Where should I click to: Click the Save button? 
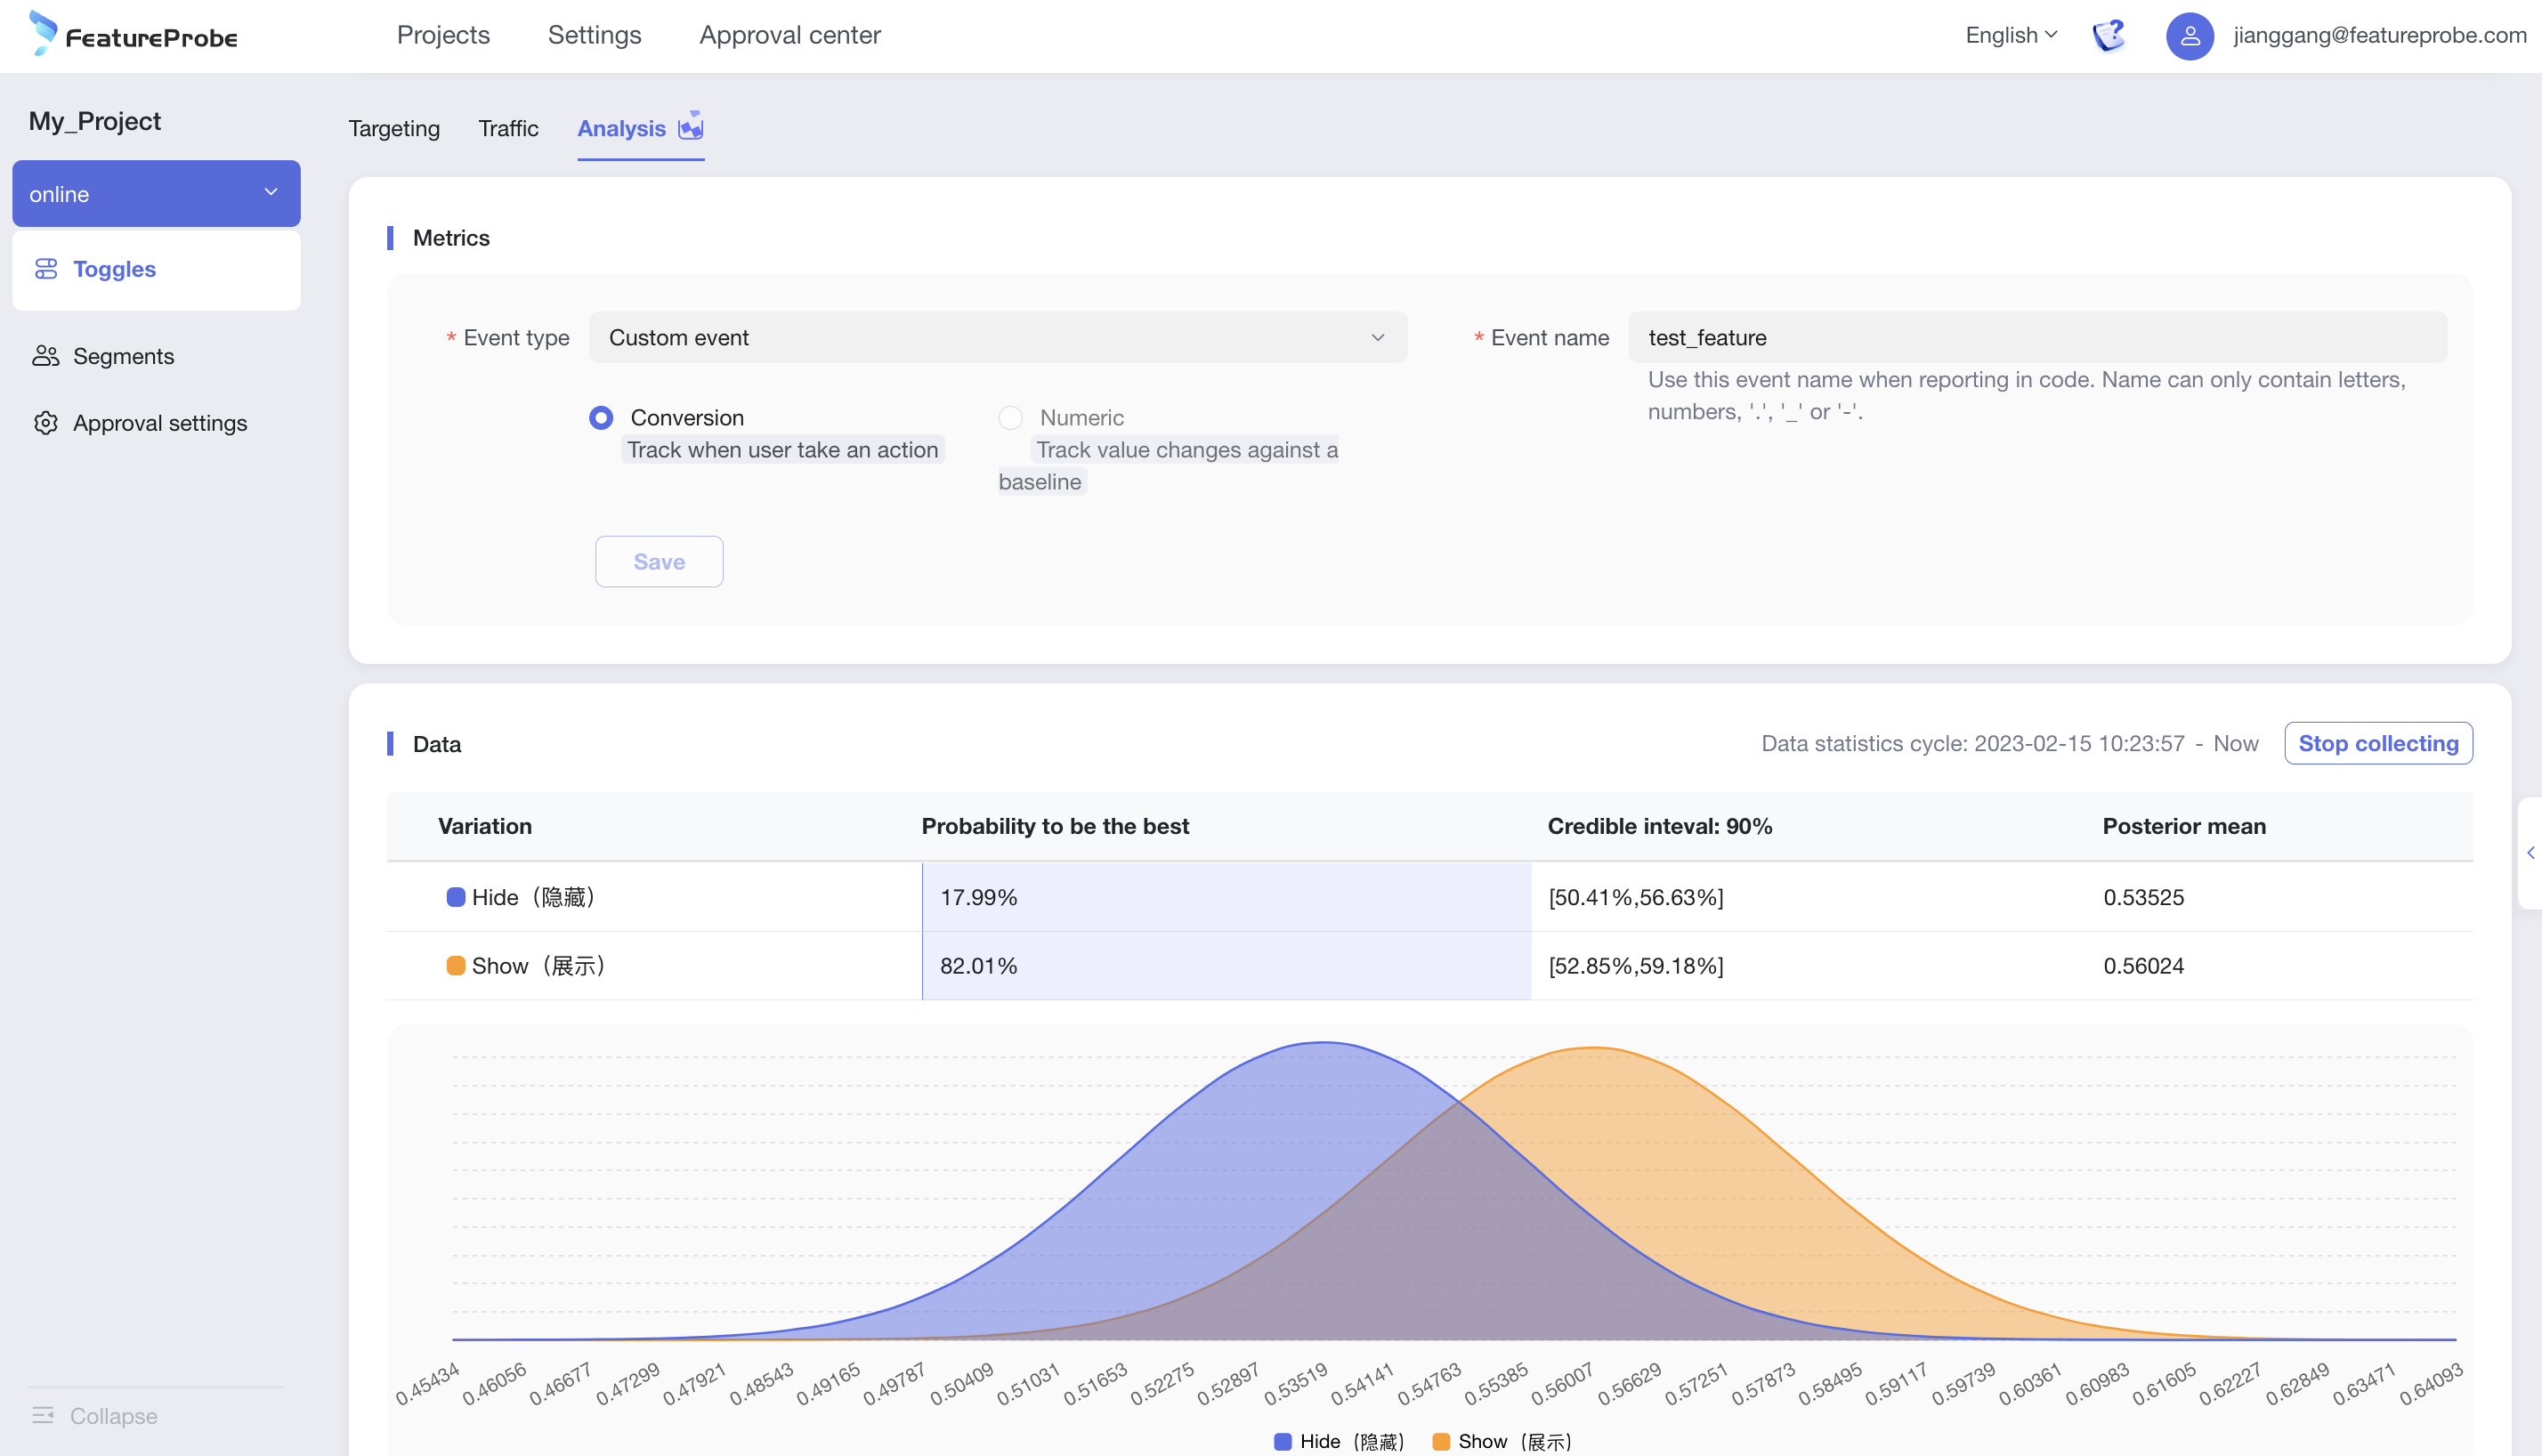point(660,561)
